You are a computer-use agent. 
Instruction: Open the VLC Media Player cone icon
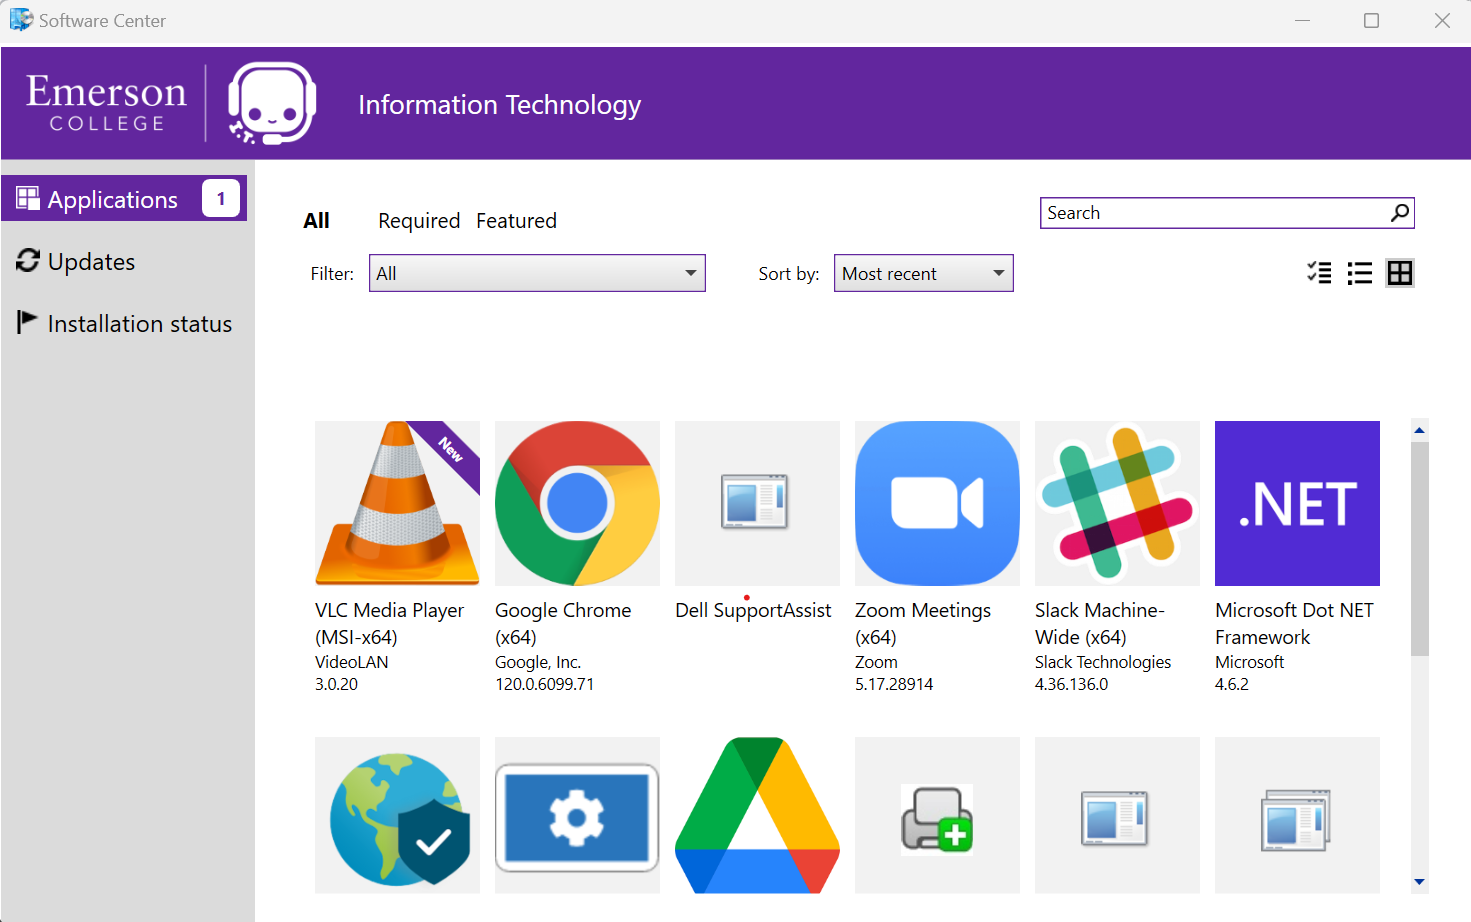click(397, 503)
